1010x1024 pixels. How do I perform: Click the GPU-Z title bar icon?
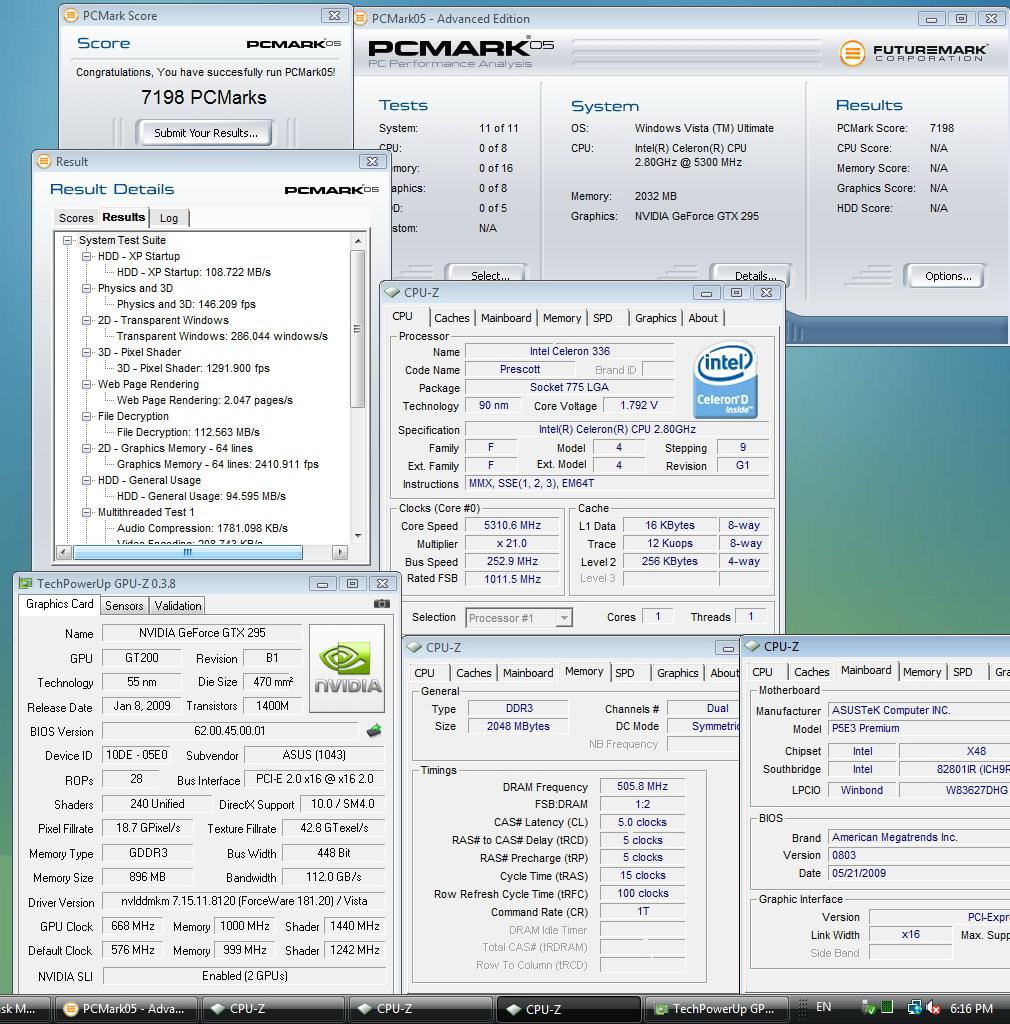[x=25, y=583]
